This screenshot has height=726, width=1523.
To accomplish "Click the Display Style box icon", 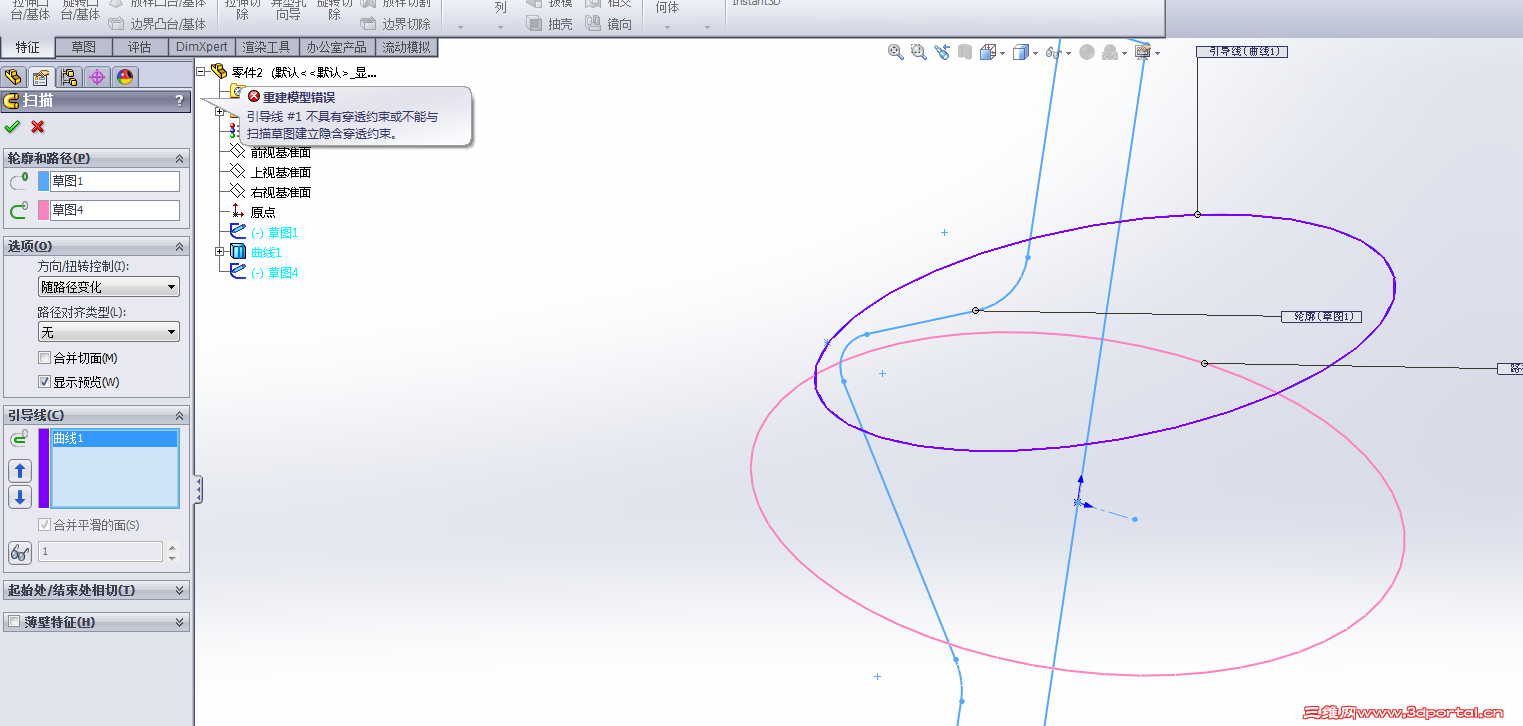I will [x=1021, y=52].
